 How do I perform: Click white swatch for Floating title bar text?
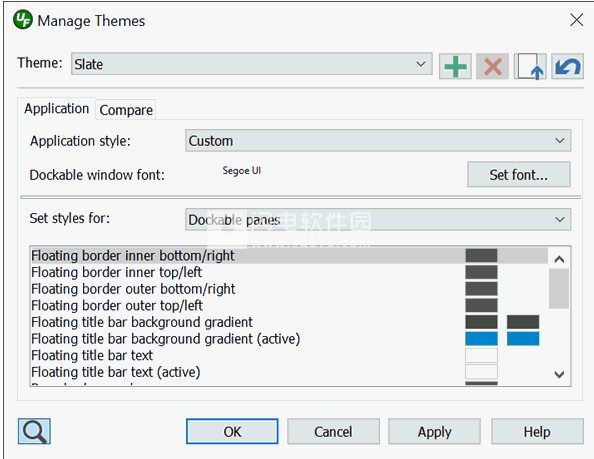click(481, 356)
